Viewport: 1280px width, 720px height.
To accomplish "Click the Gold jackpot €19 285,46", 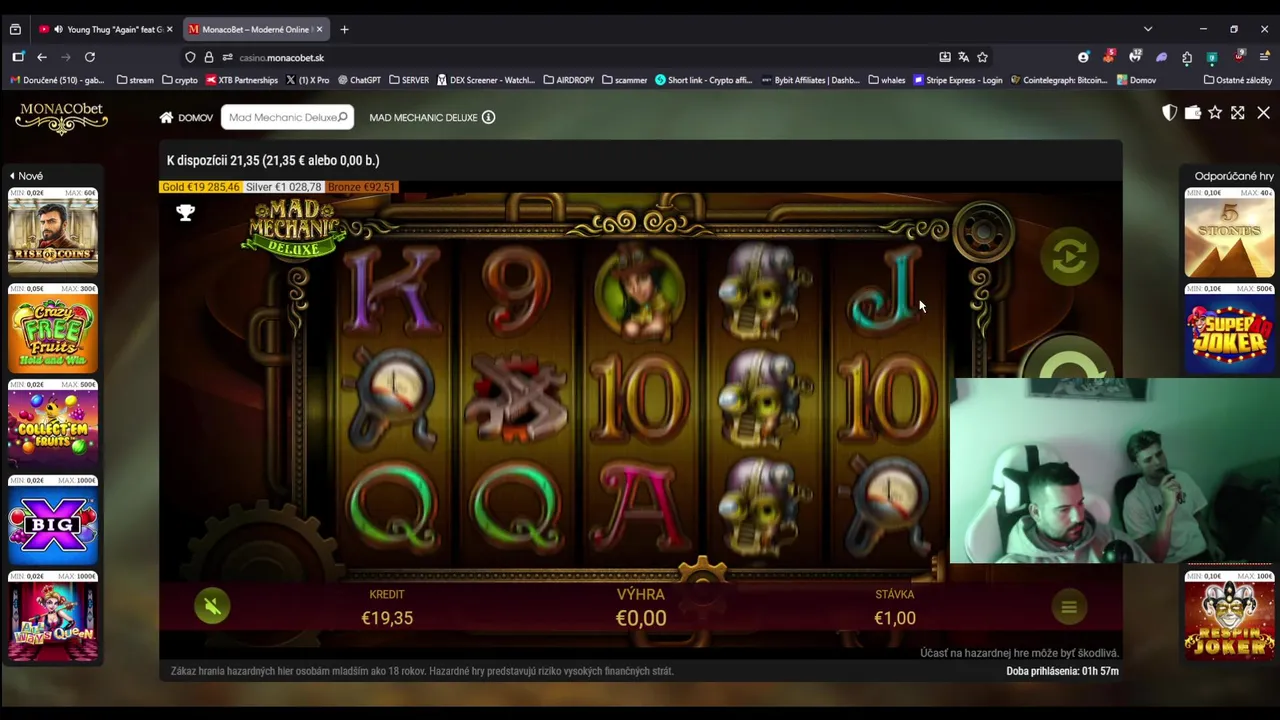I will [201, 187].
